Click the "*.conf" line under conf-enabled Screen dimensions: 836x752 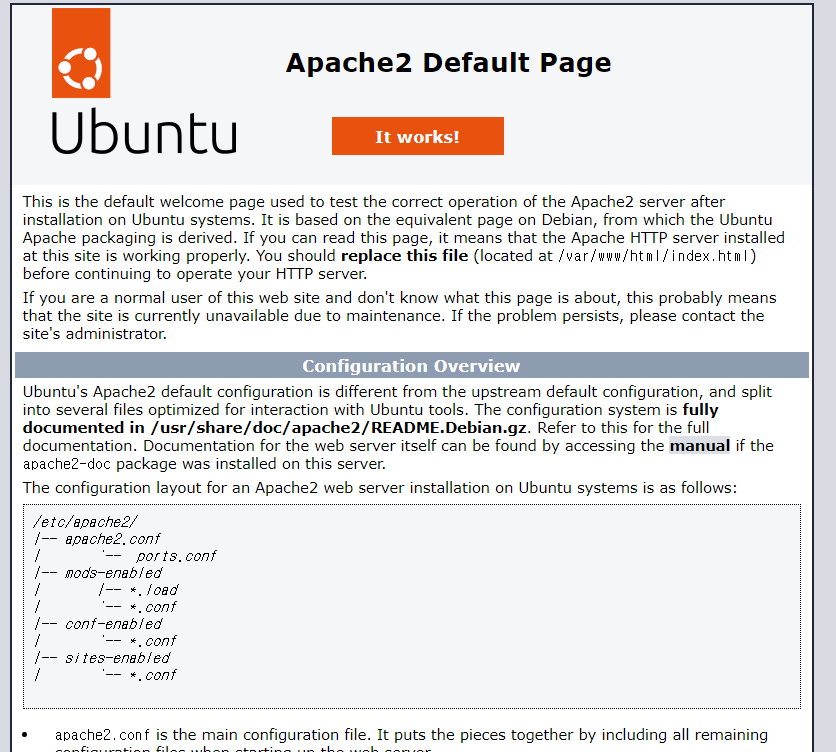[153, 641]
